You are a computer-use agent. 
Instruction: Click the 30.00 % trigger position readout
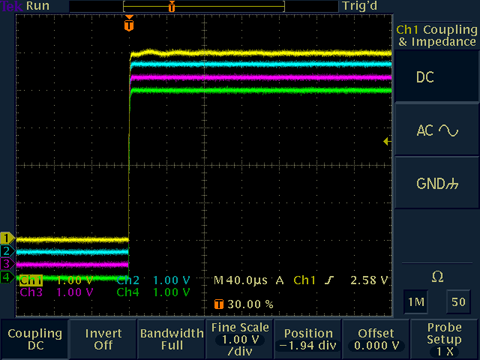click(250, 304)
